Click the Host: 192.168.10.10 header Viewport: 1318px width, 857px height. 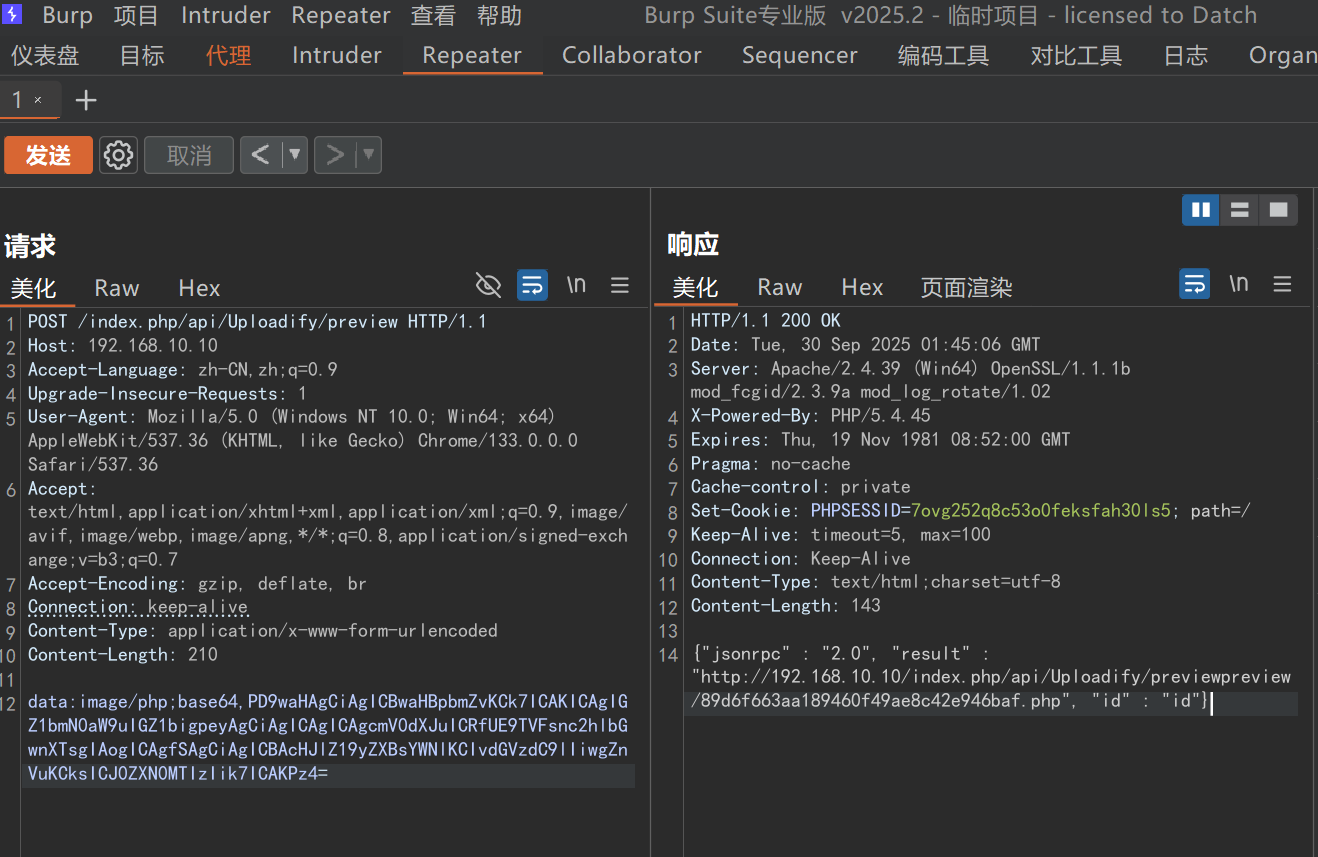click(123, 345)
